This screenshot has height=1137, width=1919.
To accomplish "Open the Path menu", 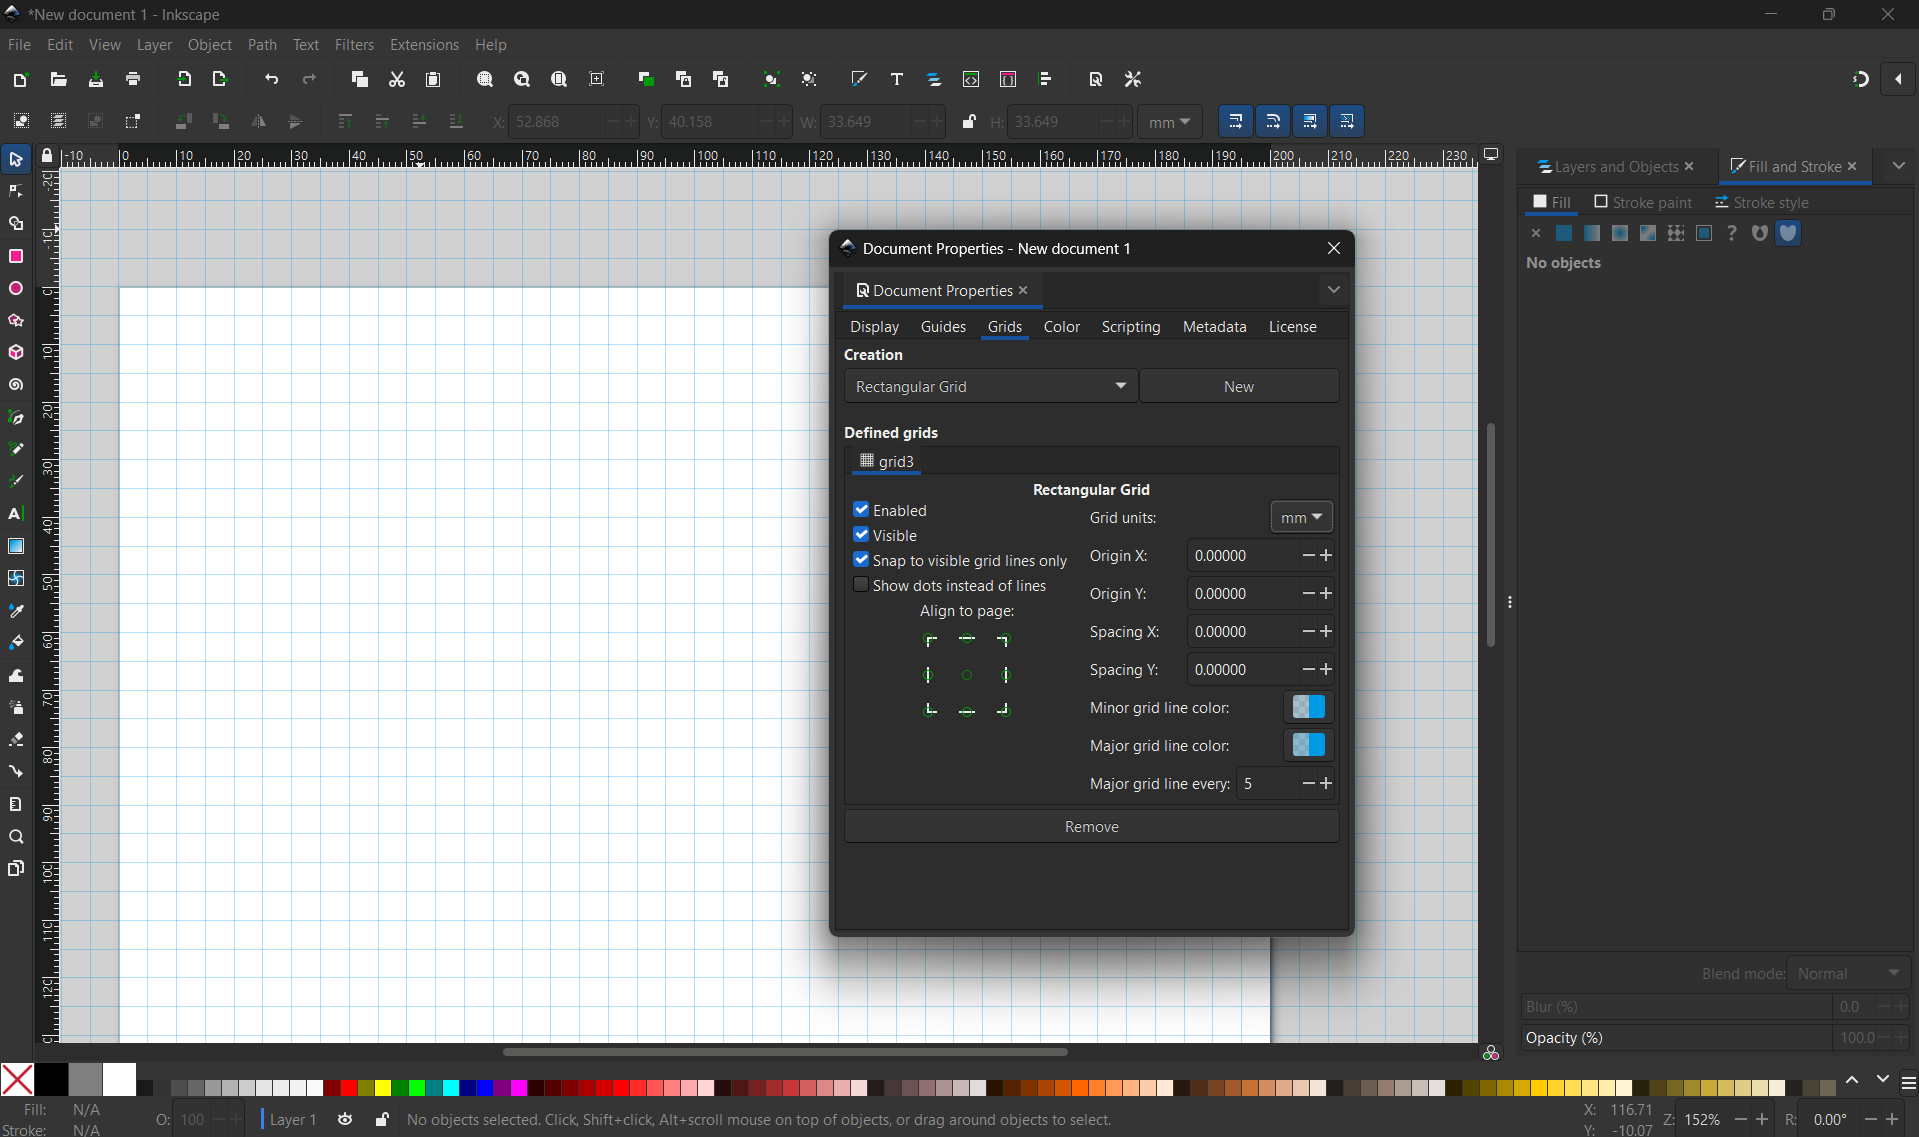I will tap(262, 45).
